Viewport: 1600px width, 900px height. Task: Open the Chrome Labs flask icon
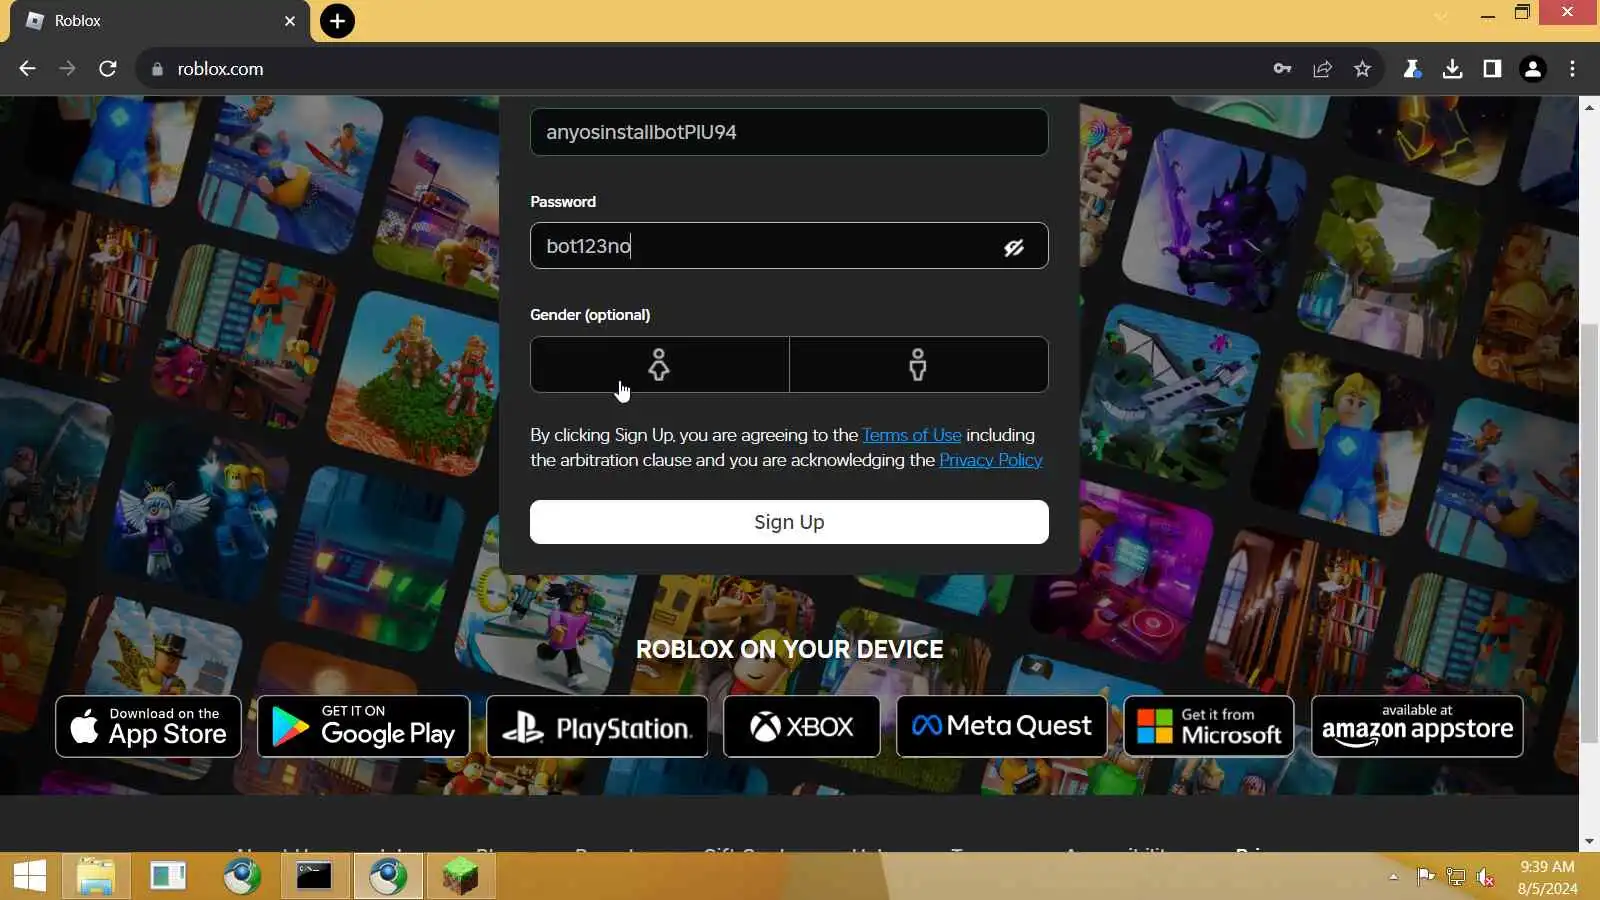pyautogui.click(x=1412, y=69)
